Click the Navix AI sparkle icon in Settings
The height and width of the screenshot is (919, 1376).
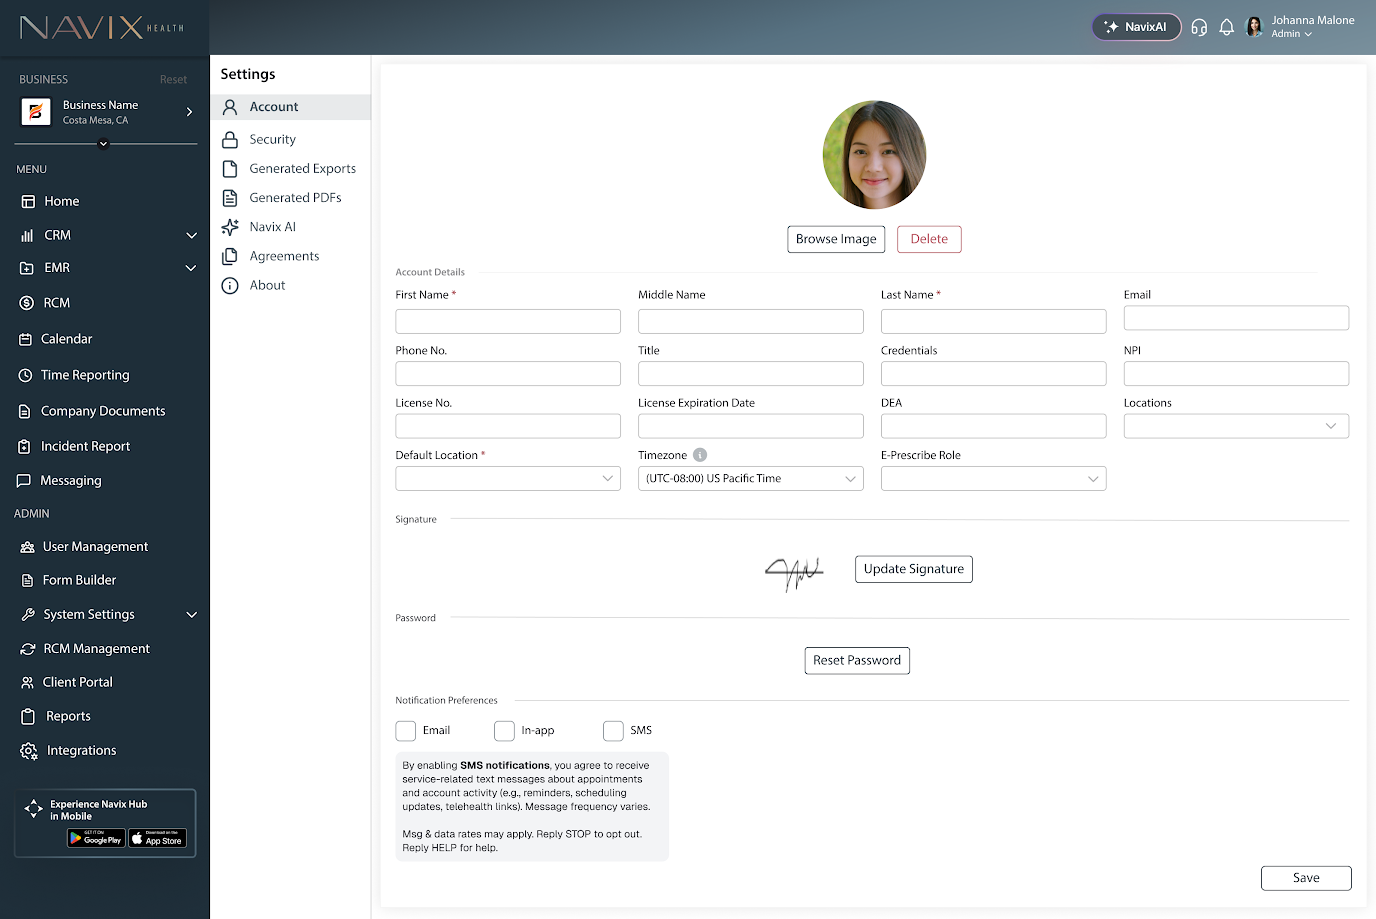pos(230,227)
